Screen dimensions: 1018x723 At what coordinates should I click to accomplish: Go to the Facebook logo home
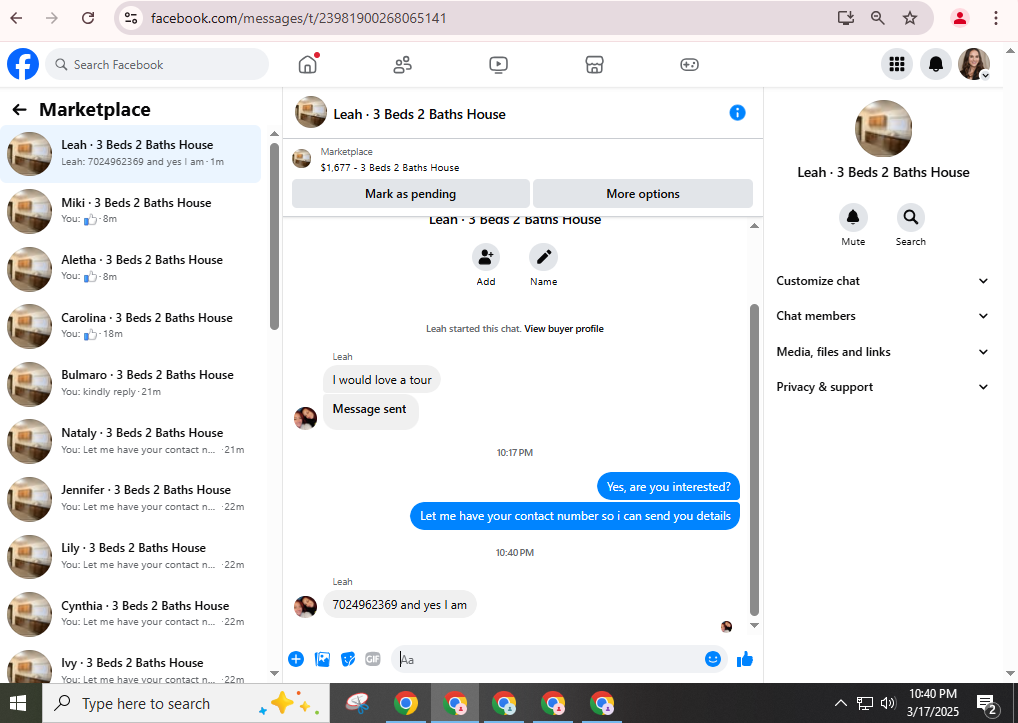pyautogui.click(x=23, y=64)
